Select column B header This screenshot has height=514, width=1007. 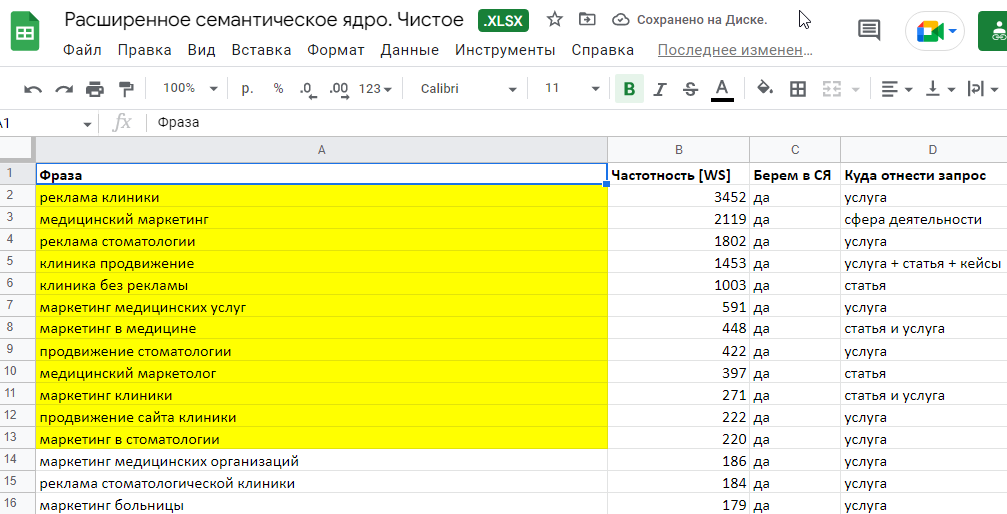coord(678,150)
